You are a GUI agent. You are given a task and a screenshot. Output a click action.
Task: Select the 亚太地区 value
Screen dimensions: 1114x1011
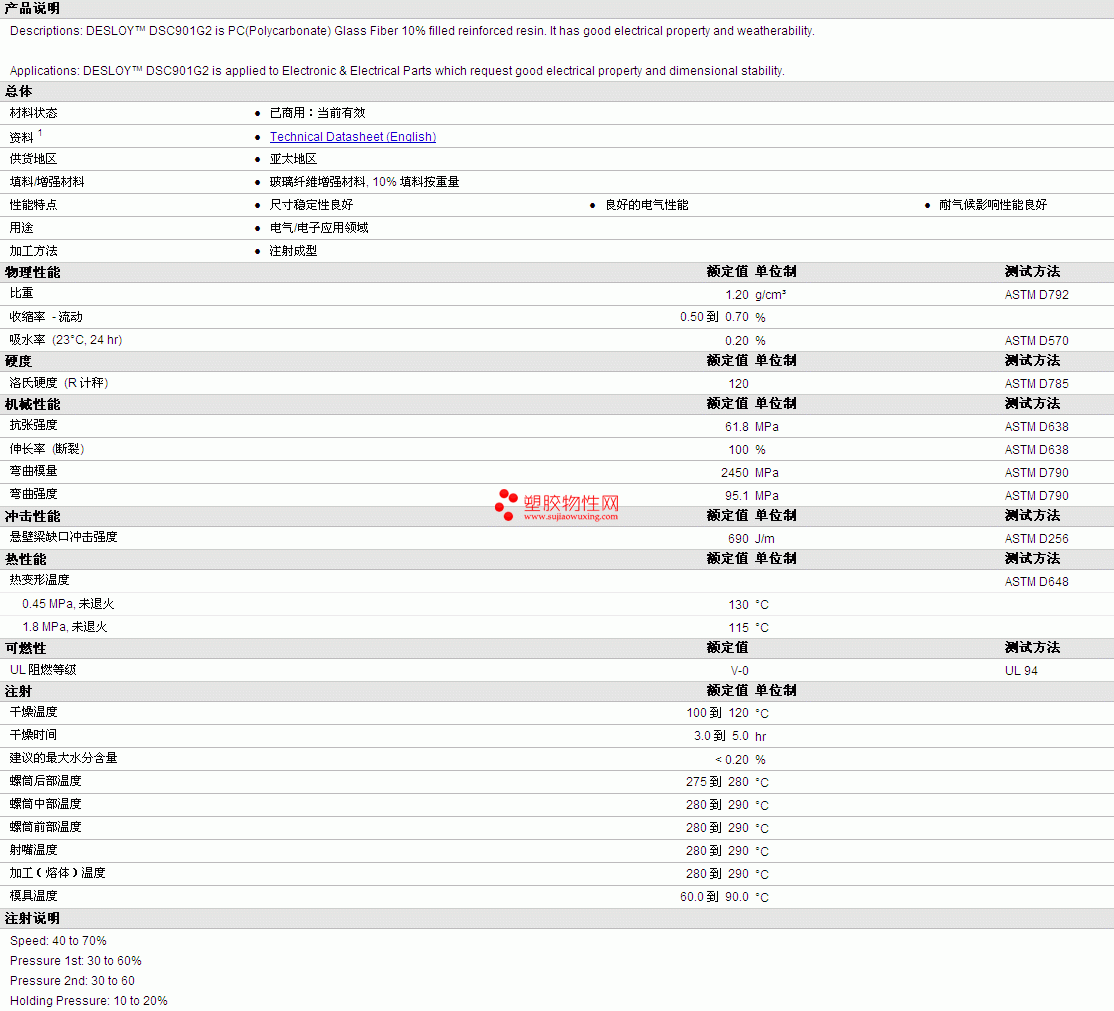pyautogui.click(x=293, y=159)
